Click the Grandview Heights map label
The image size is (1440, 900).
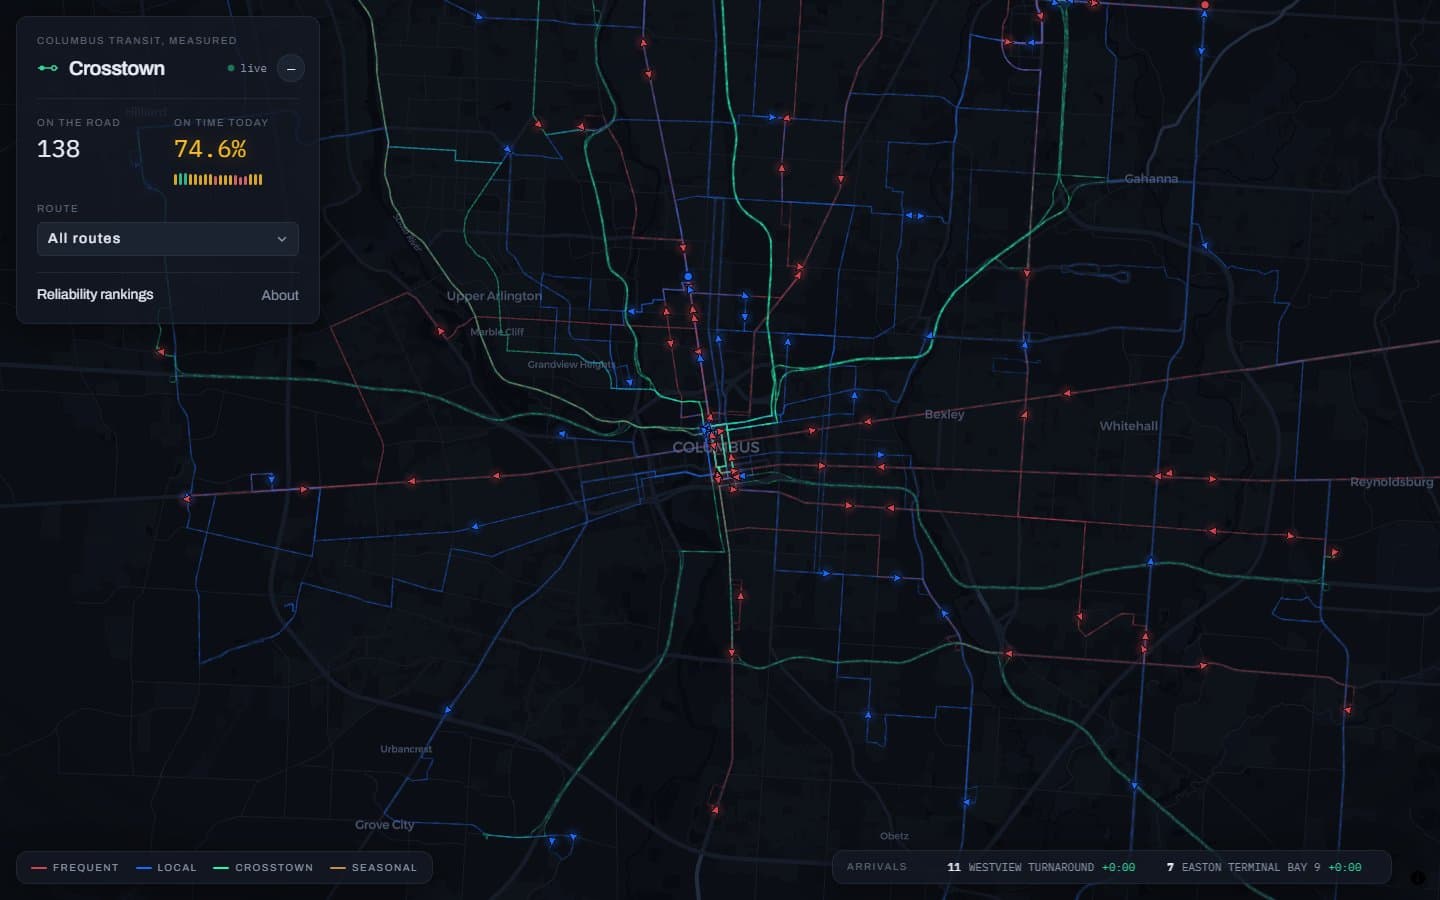point(572,365)
